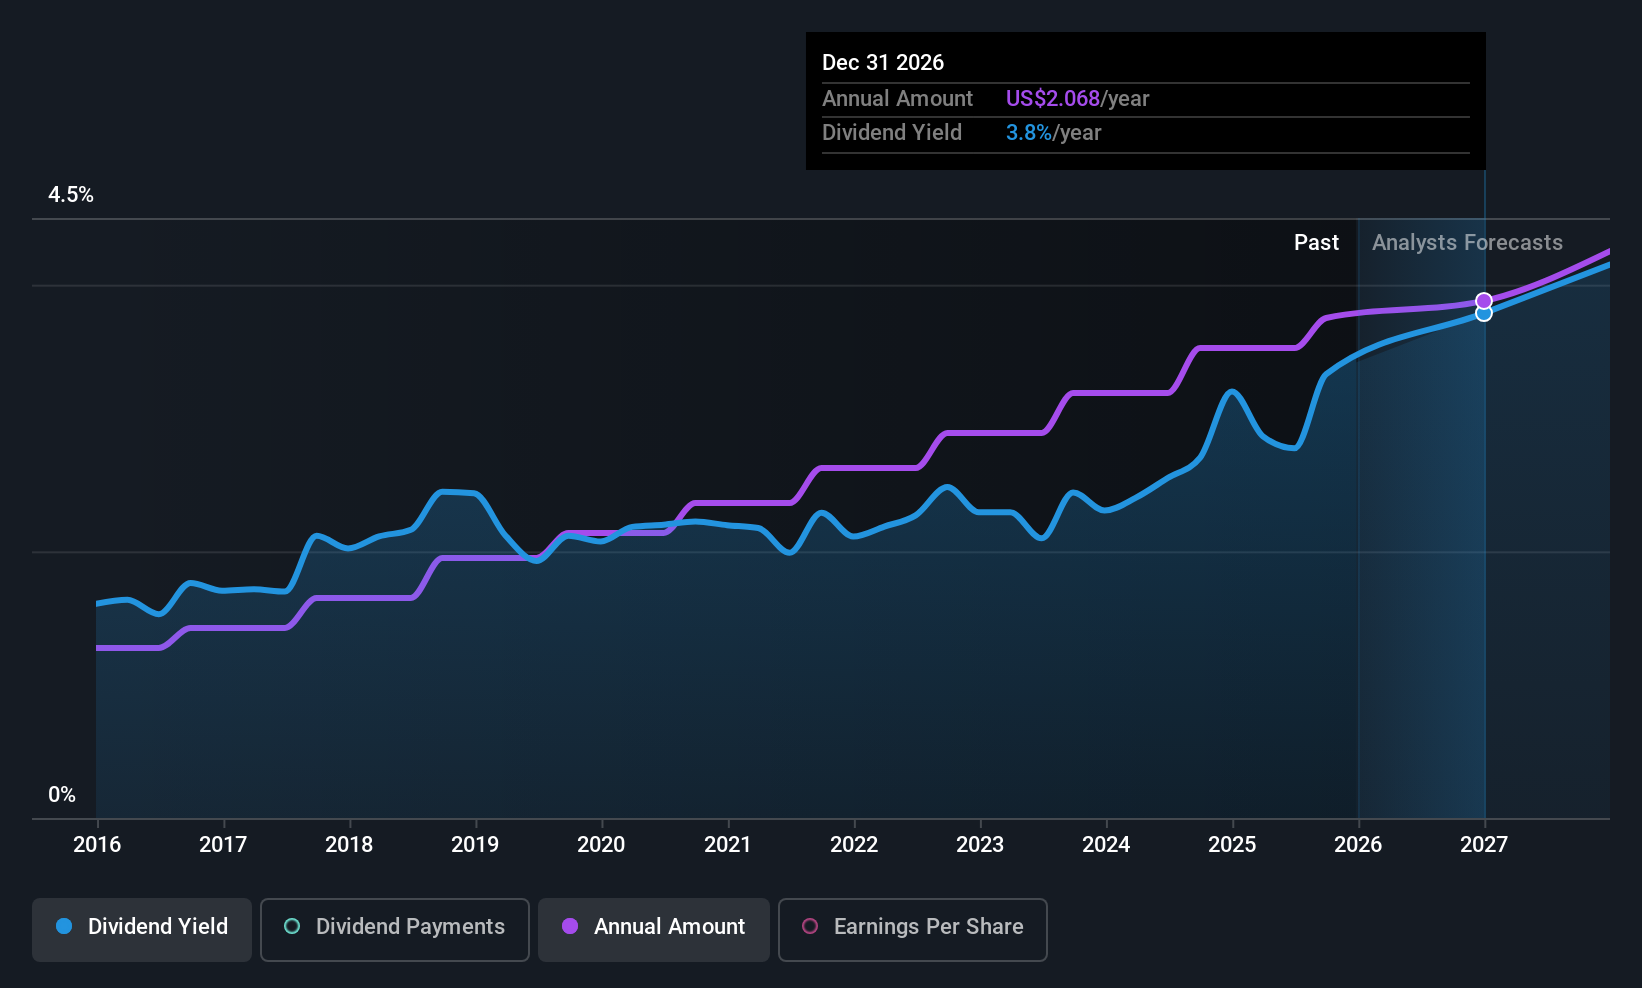Viewport: 1642px width, 988px height.
Task: Click the 3.8% dividend yield value
Action: (x=1029, y=133)
